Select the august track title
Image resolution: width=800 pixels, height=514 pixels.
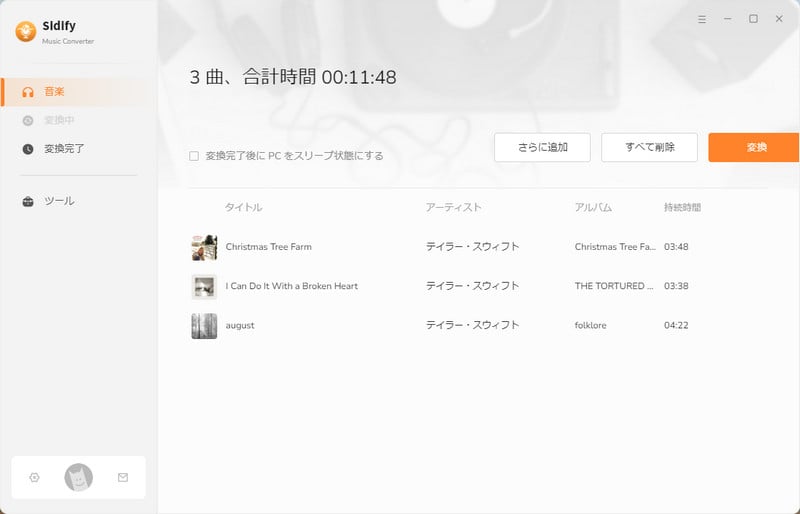(x=240, y=326)
